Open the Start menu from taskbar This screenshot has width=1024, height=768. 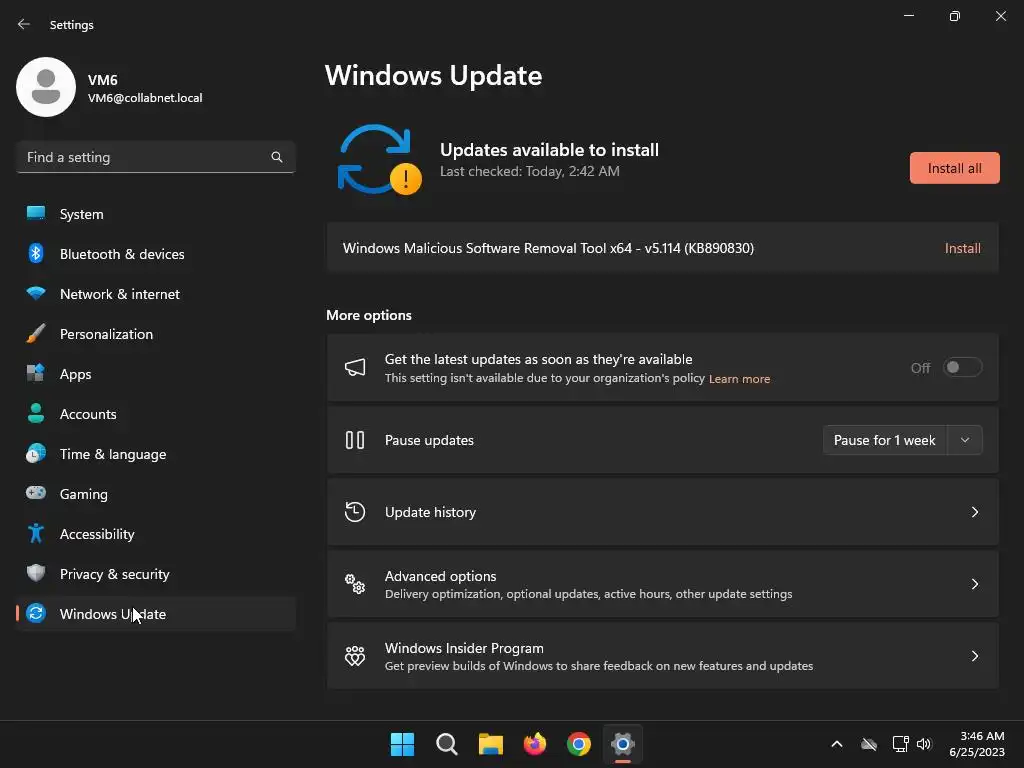402,744
